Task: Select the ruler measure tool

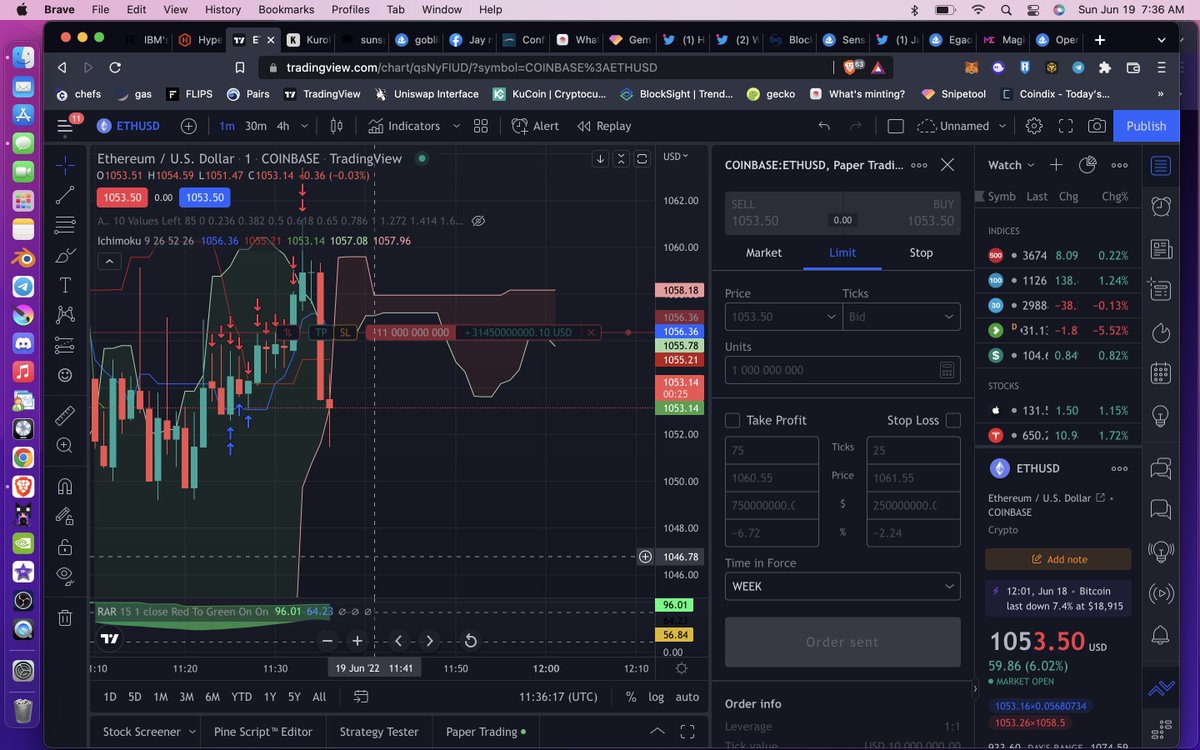Action: click(65, 414)
